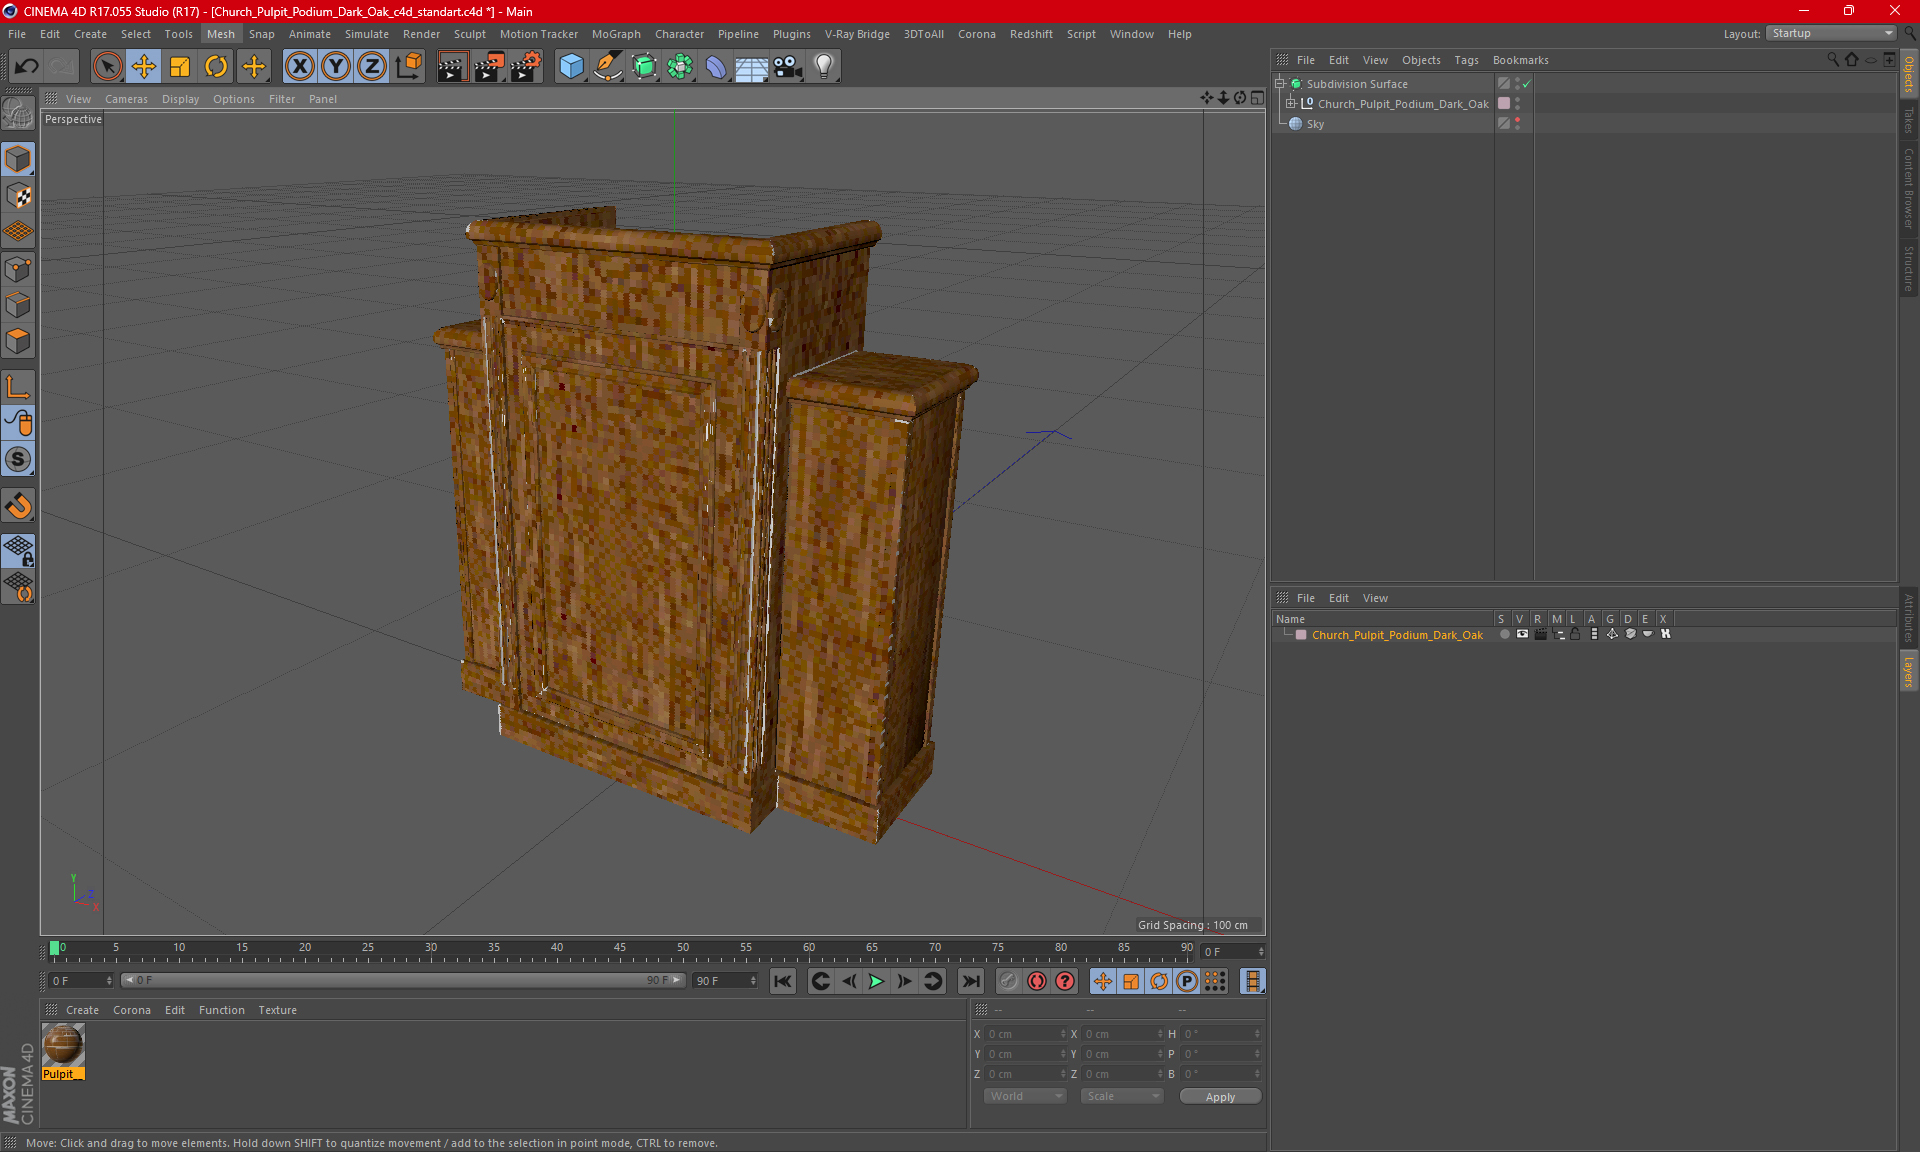Toggle coordinate system icon
This screenshot has height=1152, width=1920.
tap(408, 67)
